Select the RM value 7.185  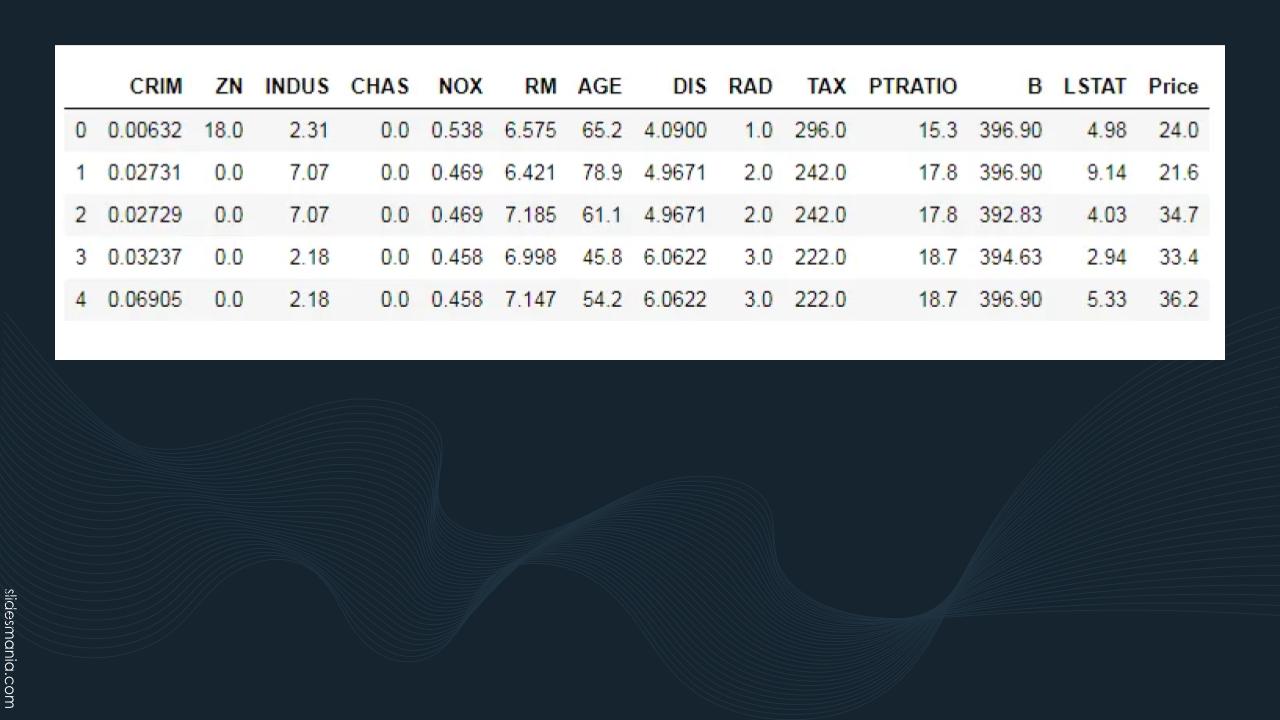coord(530,215)
